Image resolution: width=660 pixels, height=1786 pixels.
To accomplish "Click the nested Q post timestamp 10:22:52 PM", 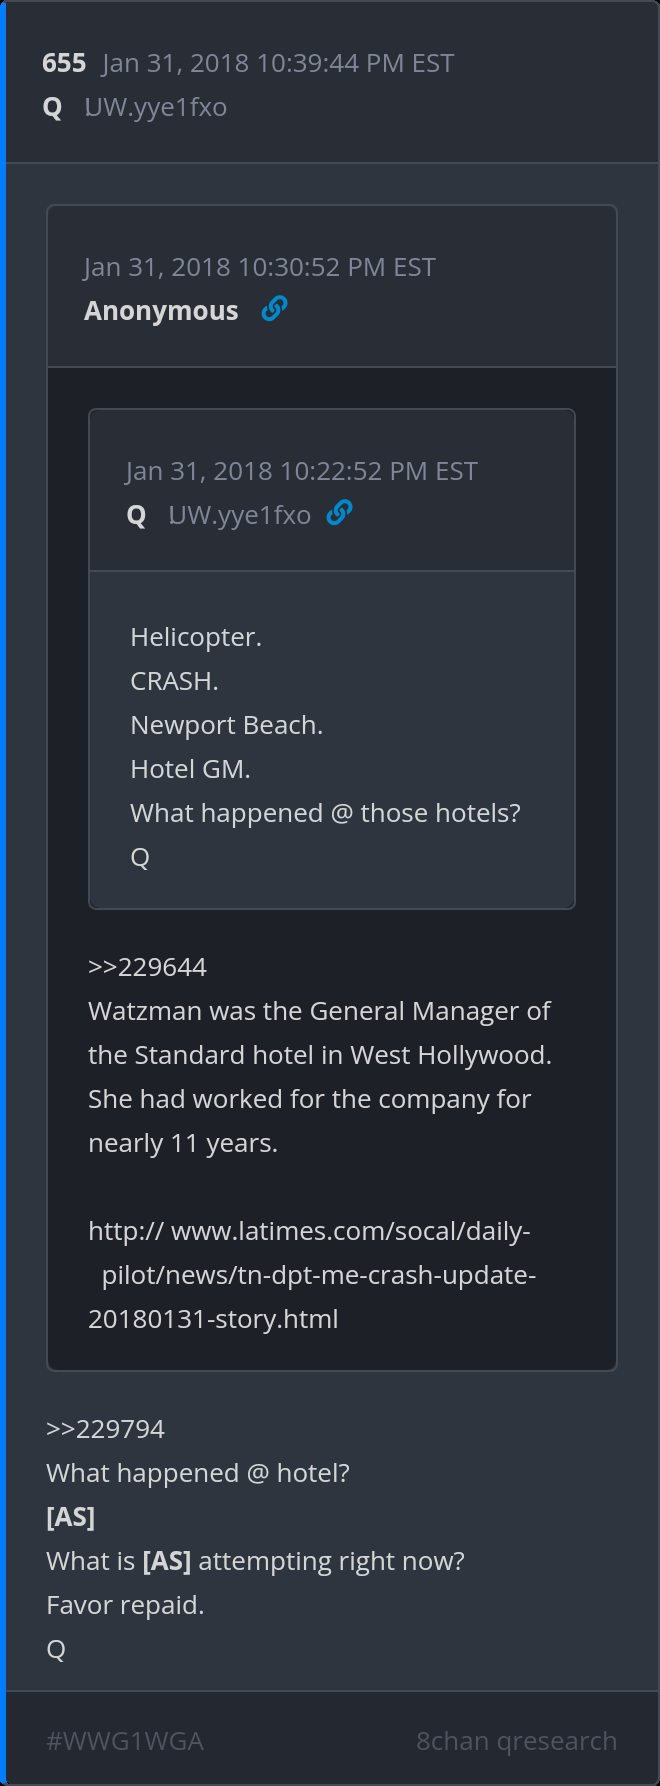I will [302, 471].
